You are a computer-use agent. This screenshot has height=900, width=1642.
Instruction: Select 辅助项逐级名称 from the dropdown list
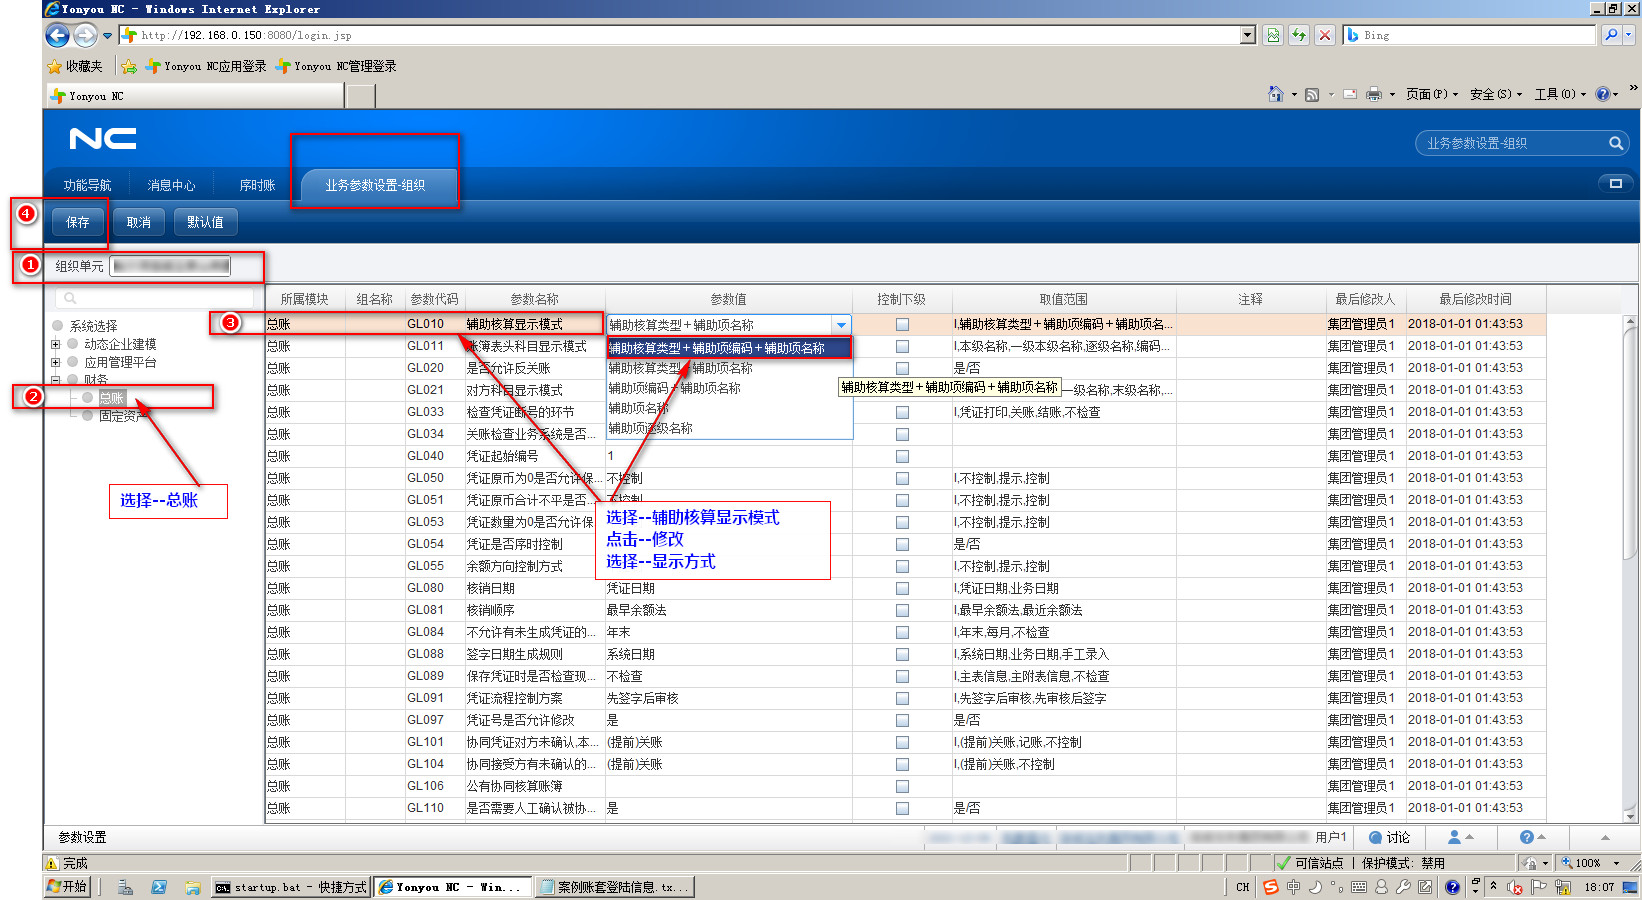(x=650, y=428)
